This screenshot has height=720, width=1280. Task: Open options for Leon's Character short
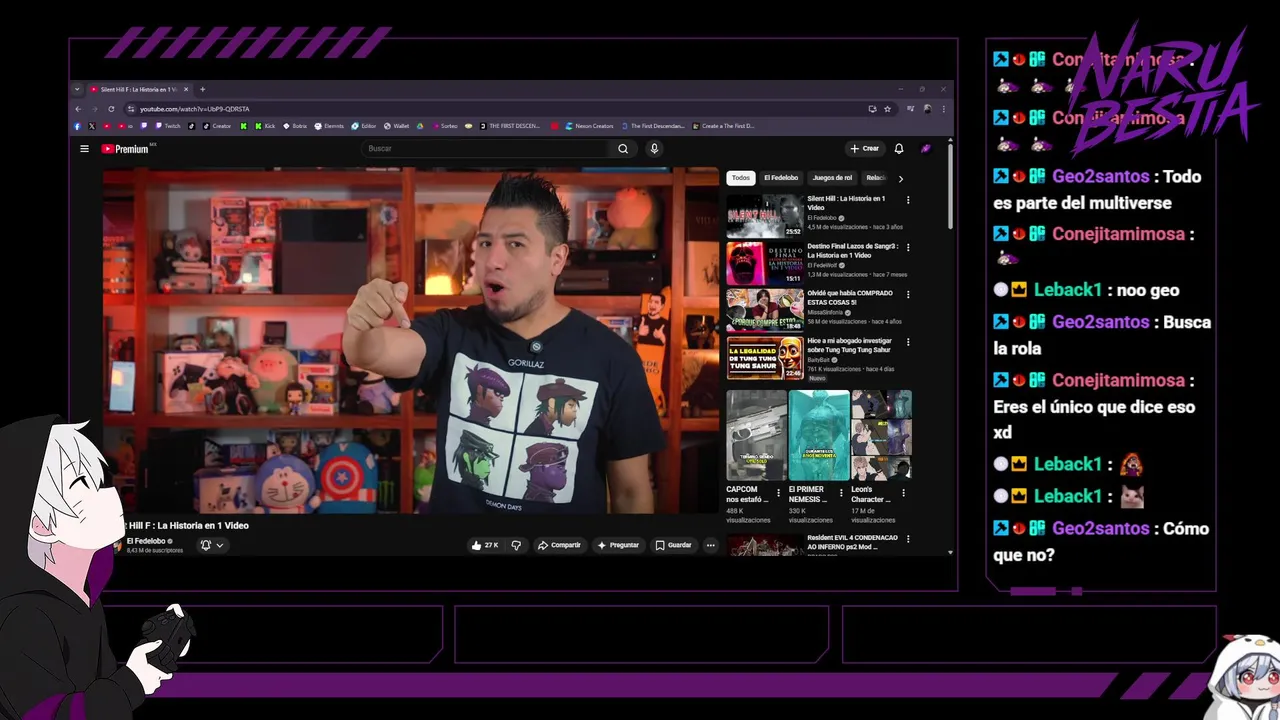905,493
